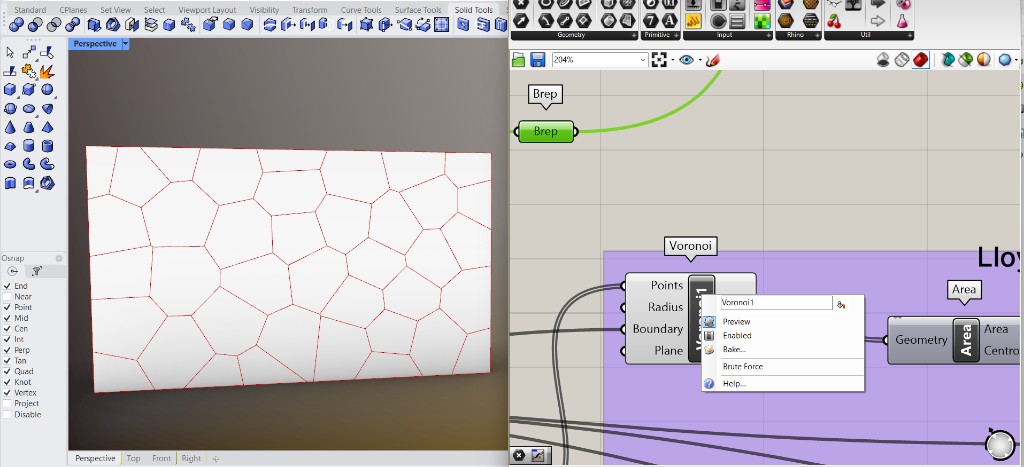Expand the Geometry panel plus button
This screenshot has height=467, width=1024.
[x=633, y=35]
